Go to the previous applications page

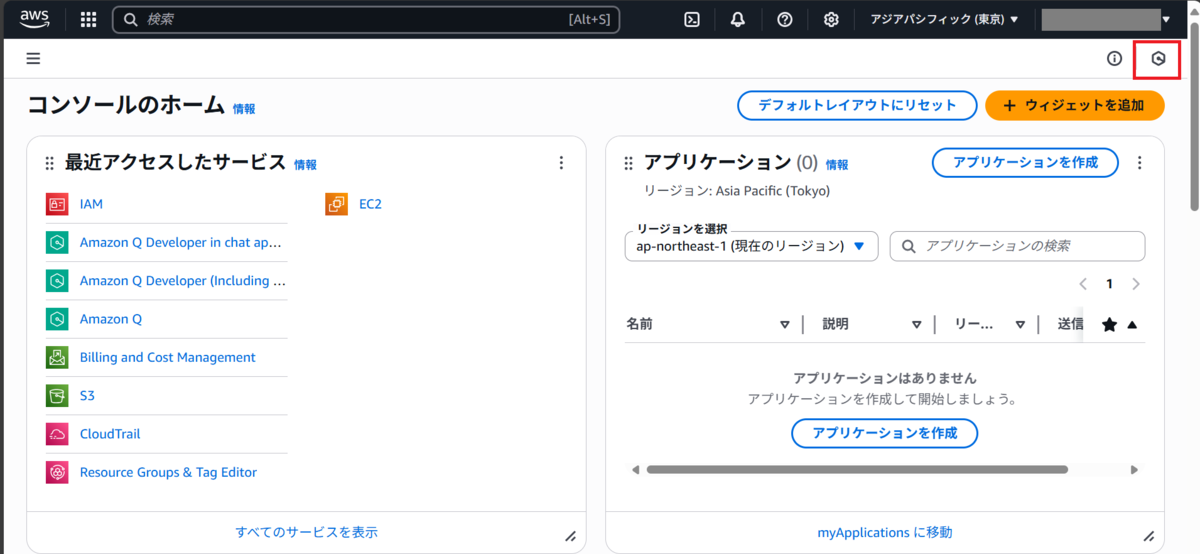point(1083,284)
